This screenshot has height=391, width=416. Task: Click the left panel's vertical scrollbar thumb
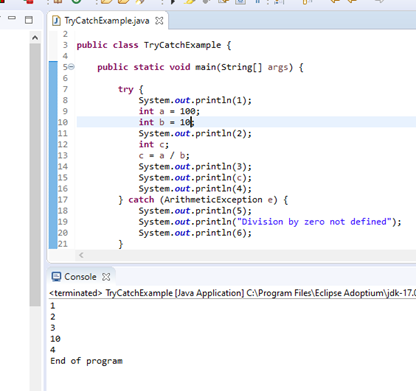tap(35, 175)
